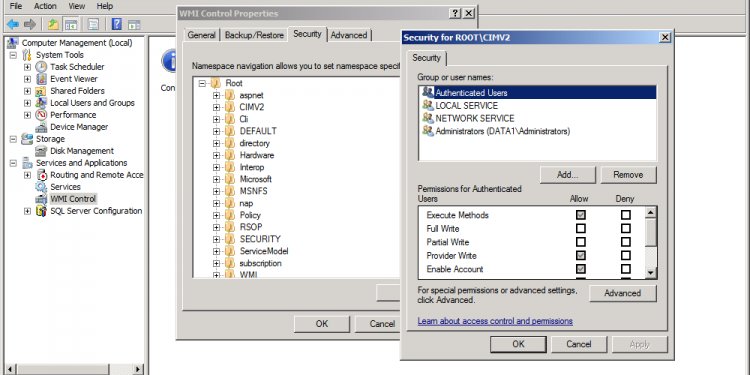Click the Authenticated Users group icon

pyautogui.click(x=428, y=92)
